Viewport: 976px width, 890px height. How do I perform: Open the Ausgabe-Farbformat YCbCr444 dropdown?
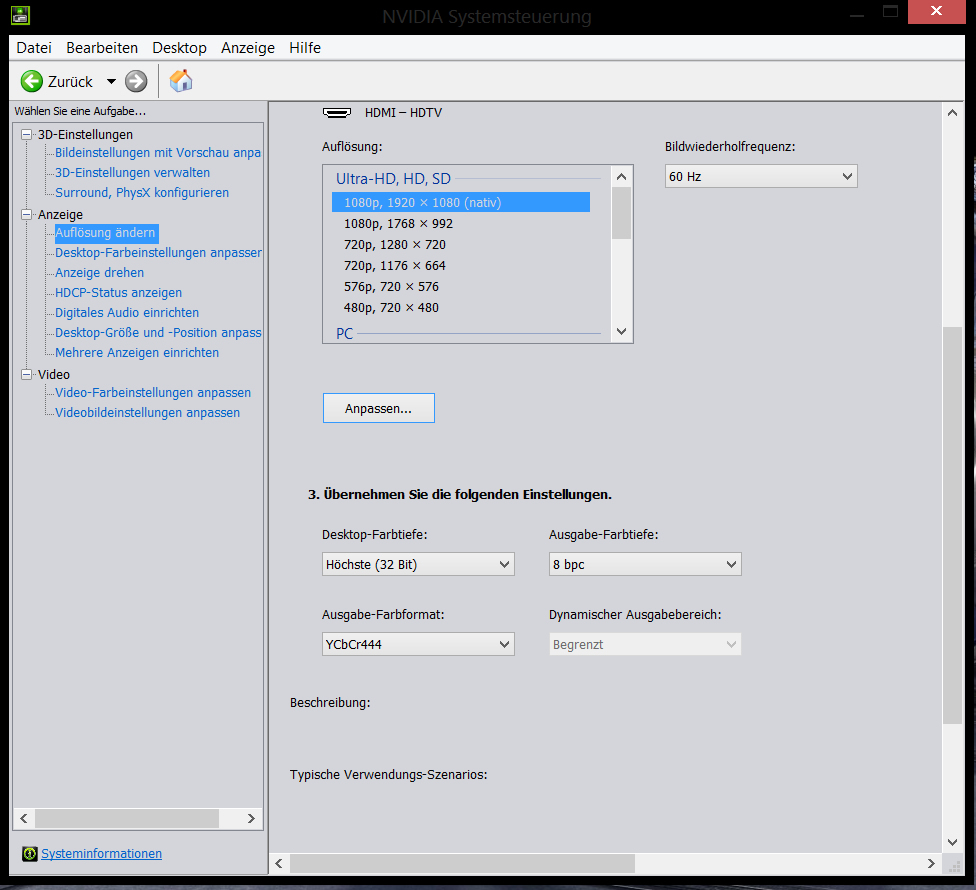pyautogui.click(x=418, y=644)
